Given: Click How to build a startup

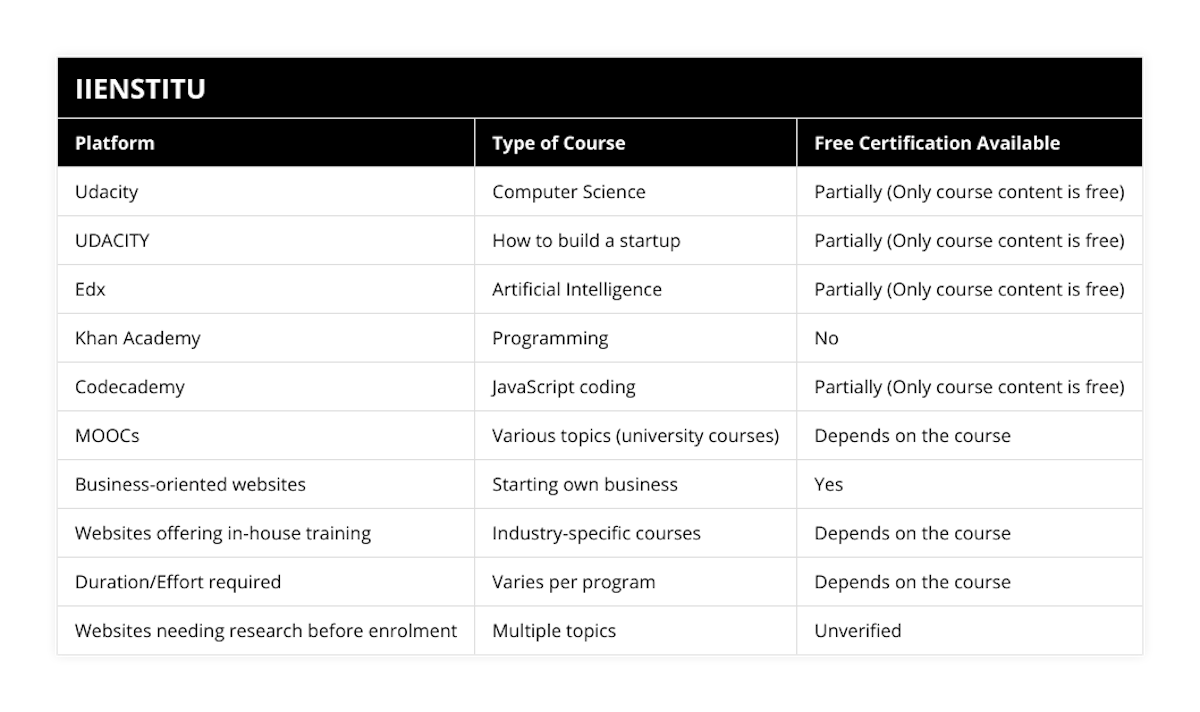Looking at the screenshot, I should 585,241.
